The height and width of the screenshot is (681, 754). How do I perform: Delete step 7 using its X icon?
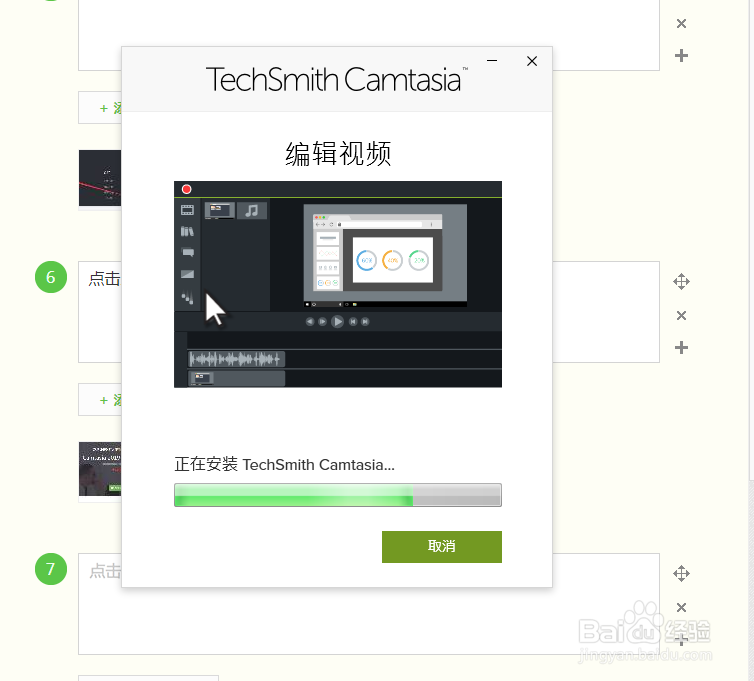681,607
